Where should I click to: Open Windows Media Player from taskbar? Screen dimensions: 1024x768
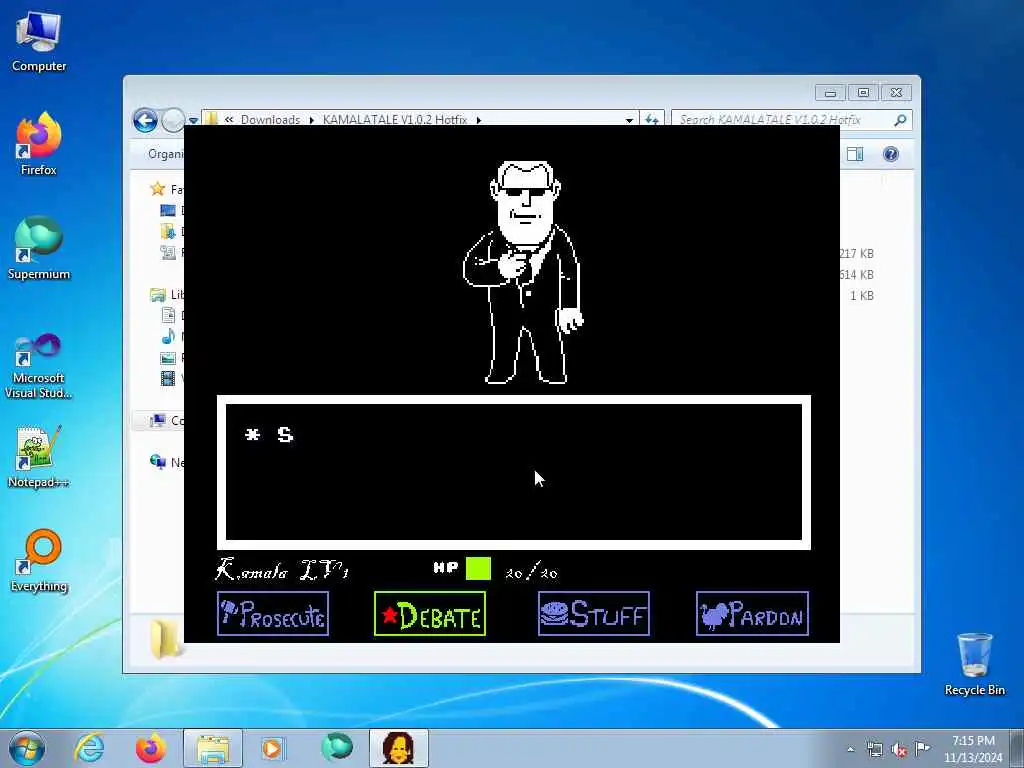(x=272, y=748)
